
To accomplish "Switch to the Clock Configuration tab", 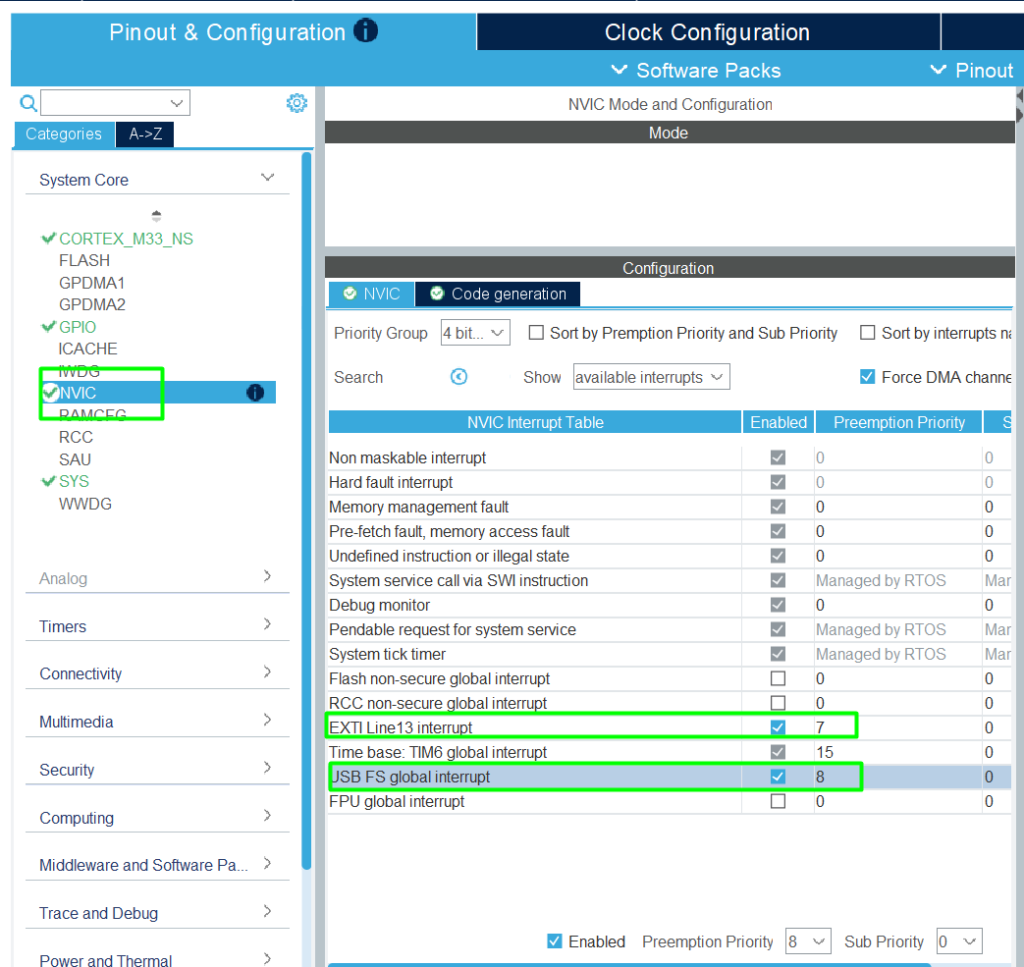I will [707, 32].
